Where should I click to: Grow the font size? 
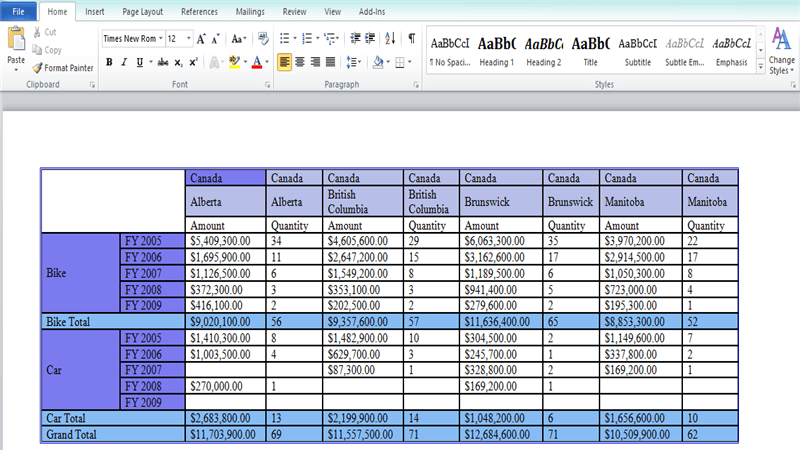point(201,39)
